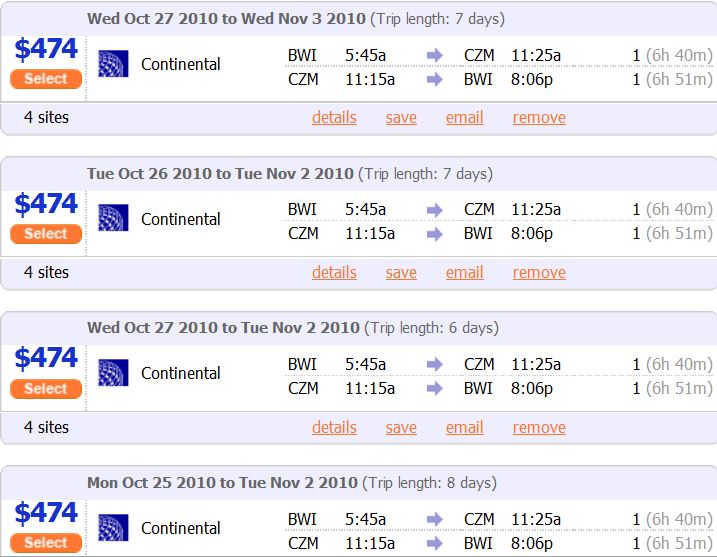Image resolution: width=717 pixels, height=557 pixels.
Task: Click return arrow icon in the 8-day trip
Action: pyautogui.click(x=434, y=543)
